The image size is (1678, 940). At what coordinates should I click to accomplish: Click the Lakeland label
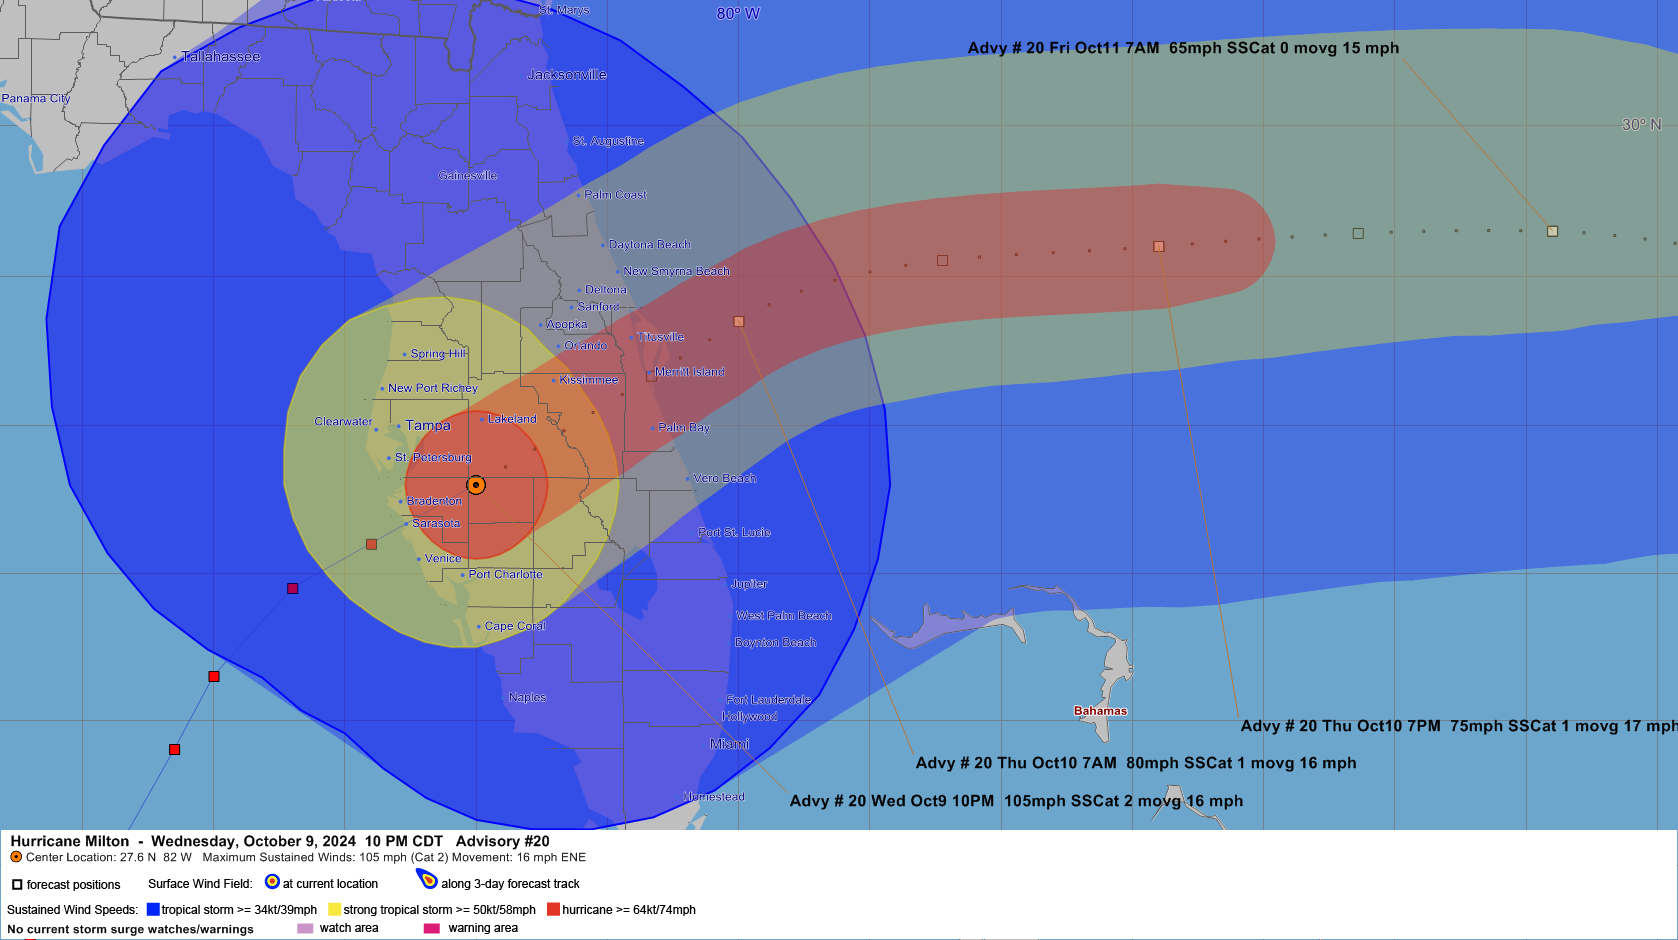pyautogui.click(x=512, y=419)
